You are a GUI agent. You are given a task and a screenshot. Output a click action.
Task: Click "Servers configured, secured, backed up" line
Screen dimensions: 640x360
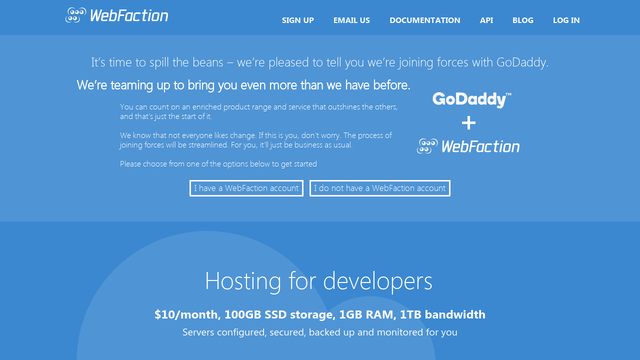tap(320, 332)
